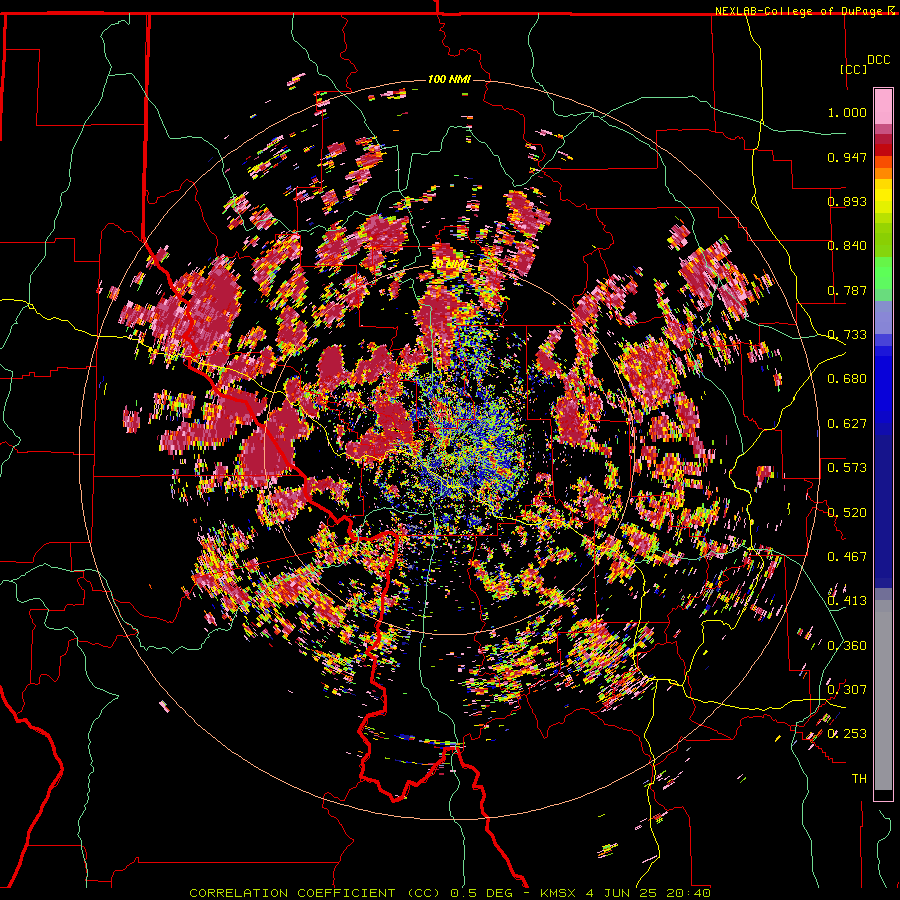Click the 0.680 color scale value
The image size is (900, 900).
(x=847, y=379)
